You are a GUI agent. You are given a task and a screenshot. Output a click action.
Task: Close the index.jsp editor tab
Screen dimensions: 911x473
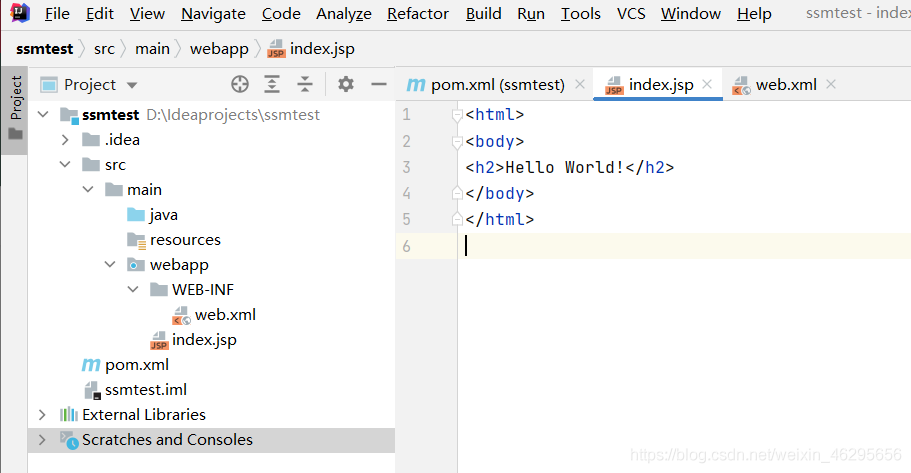(x=707, y=85)
